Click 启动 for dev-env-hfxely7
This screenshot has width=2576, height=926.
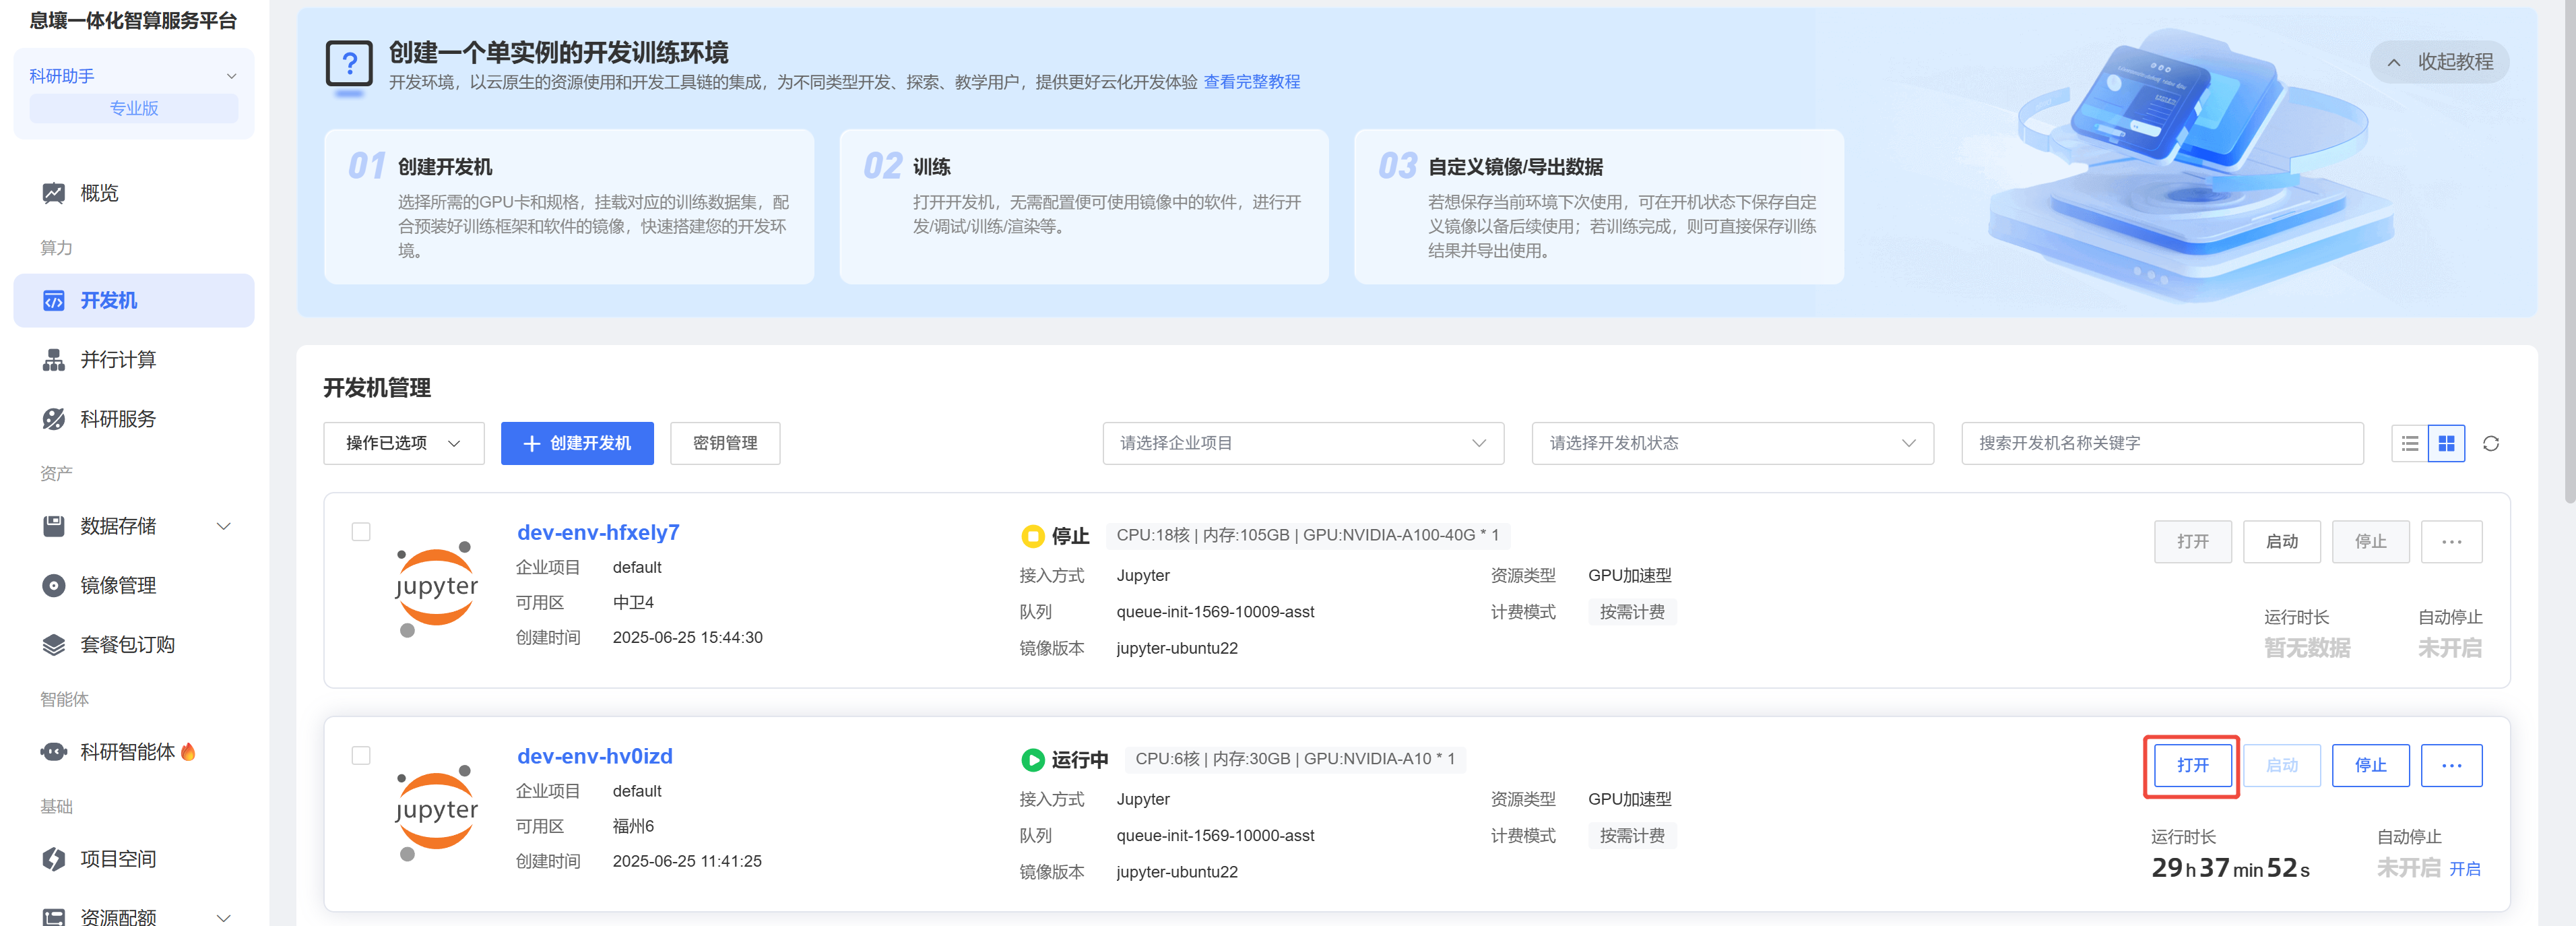pos(2281,542)
